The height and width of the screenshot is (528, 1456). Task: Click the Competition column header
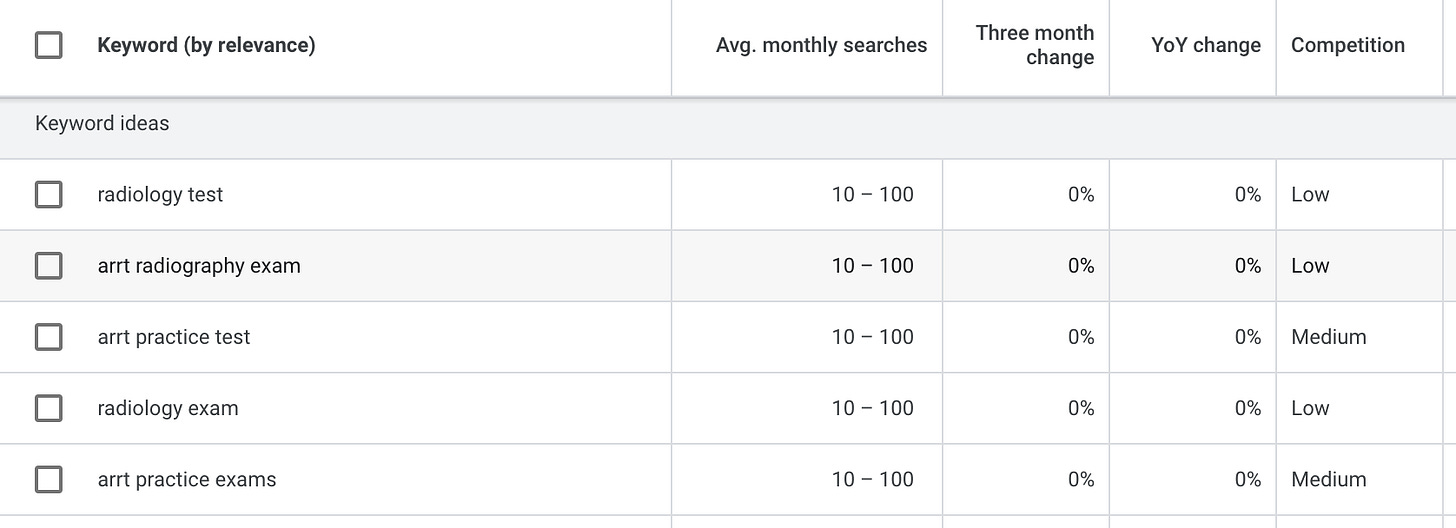1347,45
